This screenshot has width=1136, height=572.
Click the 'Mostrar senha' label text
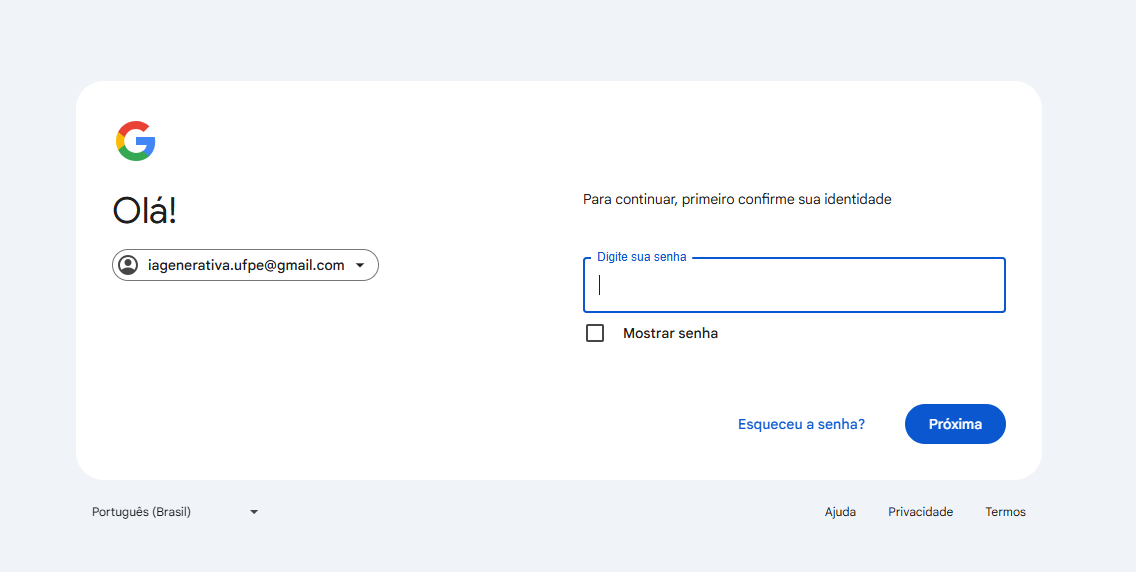point(670,334)
